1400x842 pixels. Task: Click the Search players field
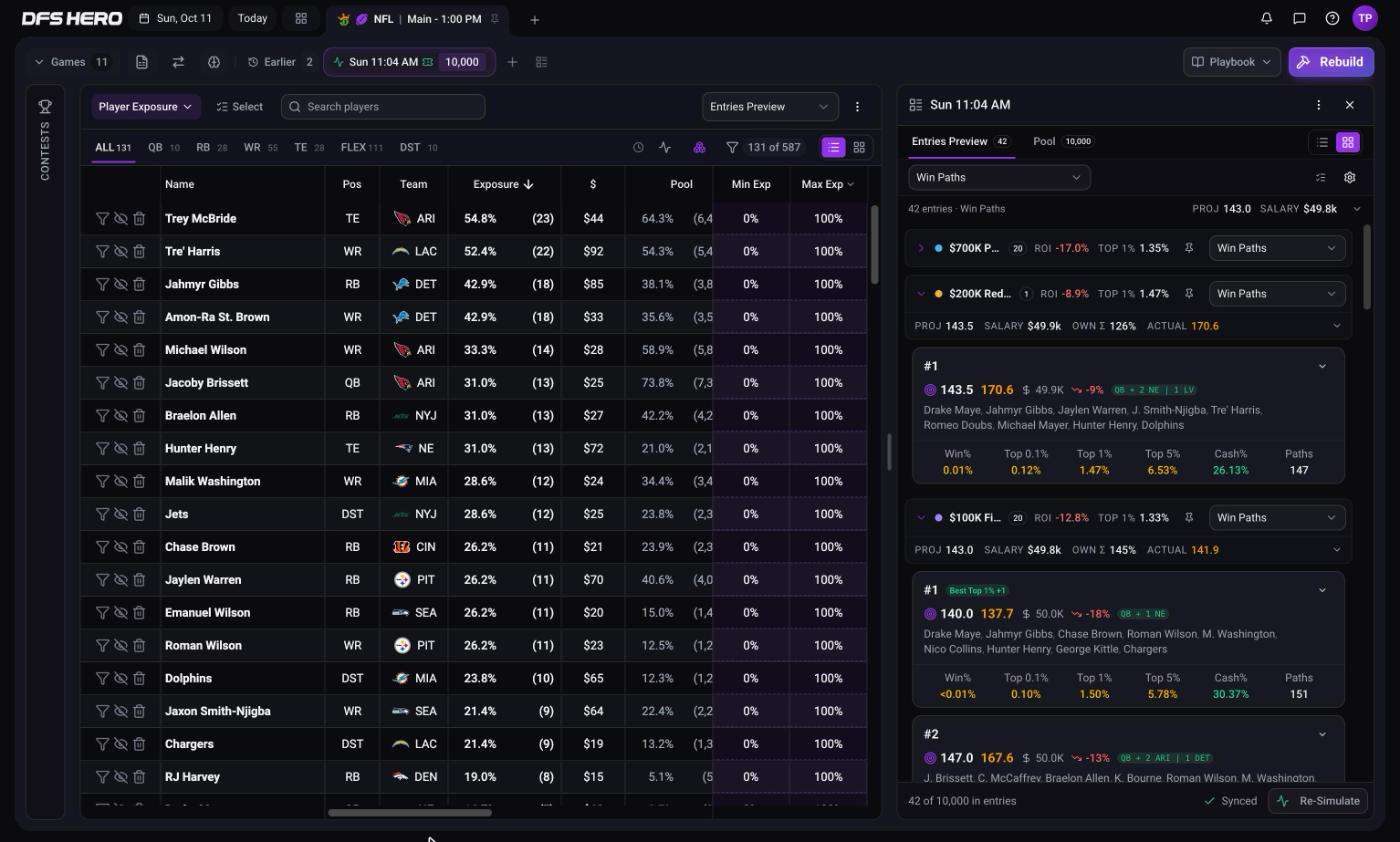pyautogui.click(x=383, y=106)
